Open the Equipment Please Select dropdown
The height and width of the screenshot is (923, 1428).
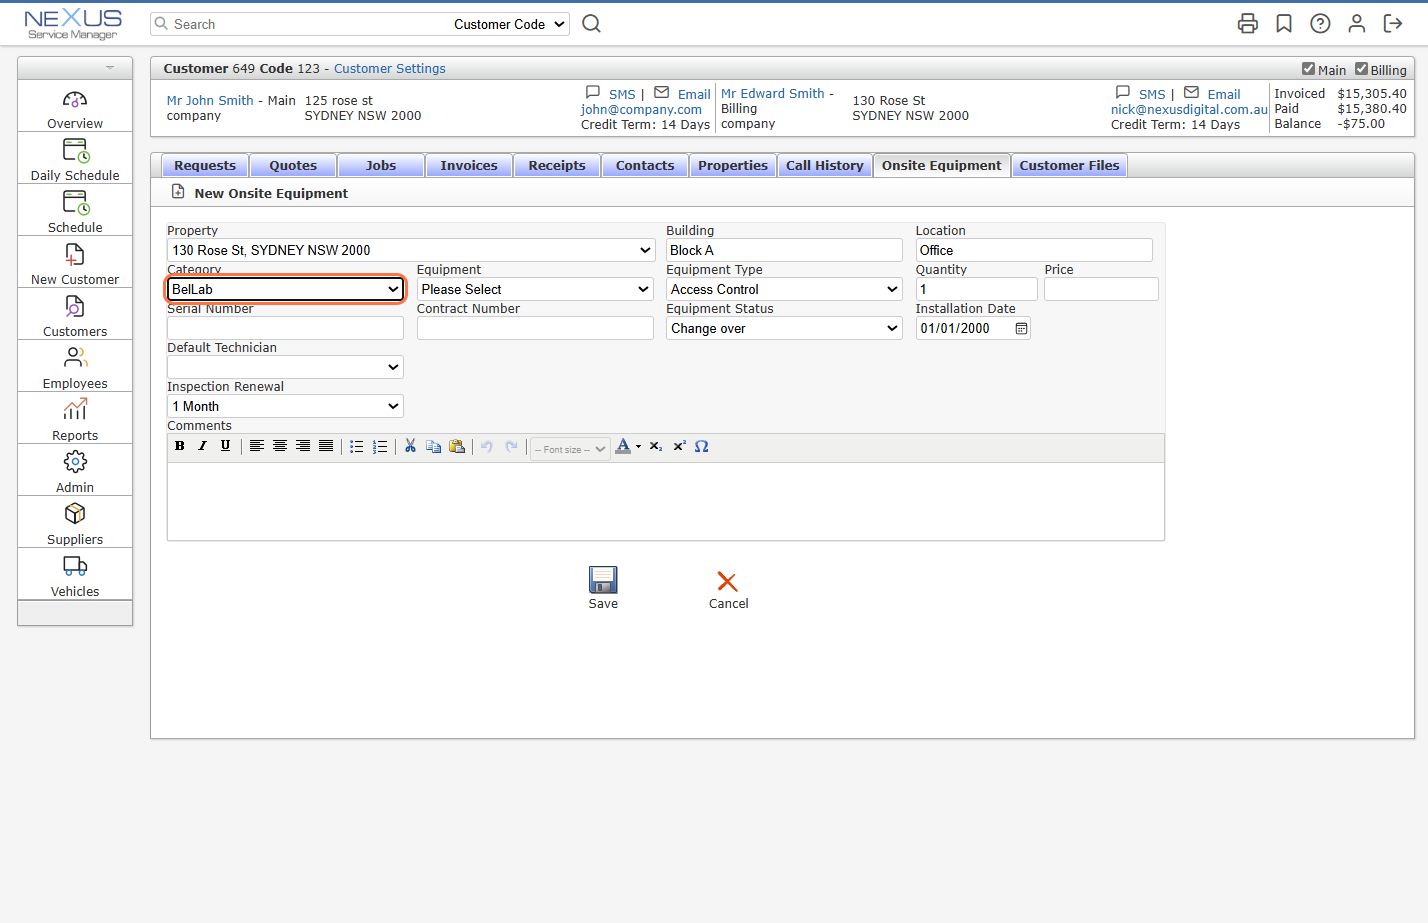(535, 289)
